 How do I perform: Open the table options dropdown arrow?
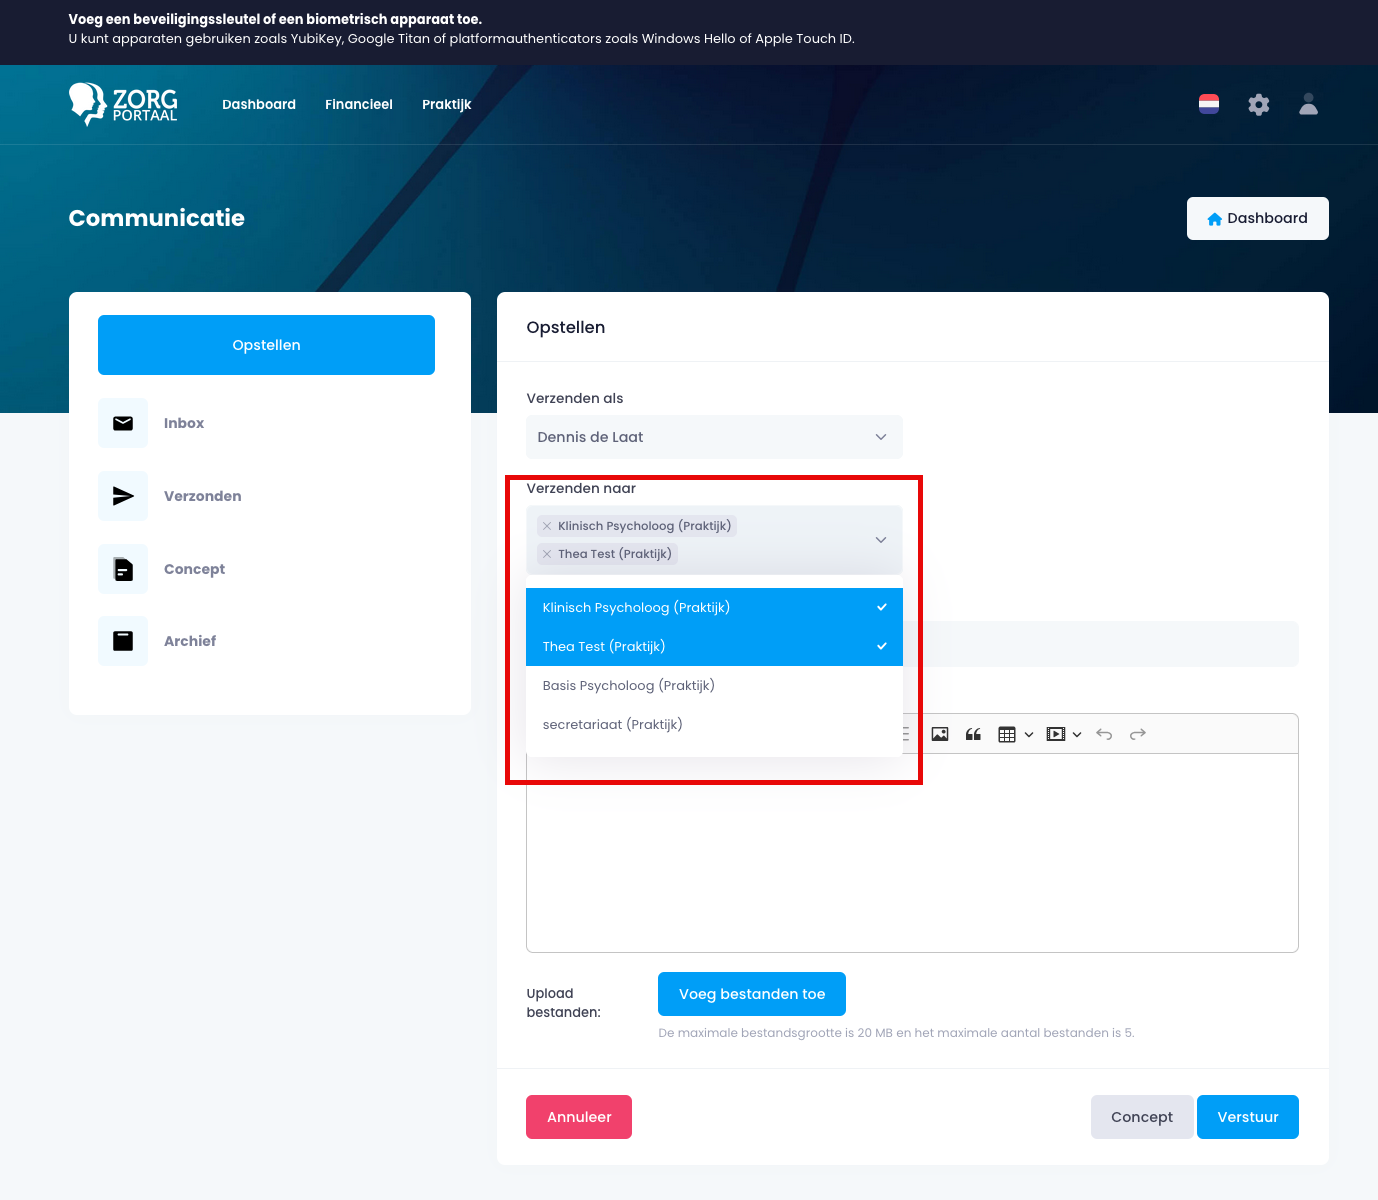tap(1029, 734)
